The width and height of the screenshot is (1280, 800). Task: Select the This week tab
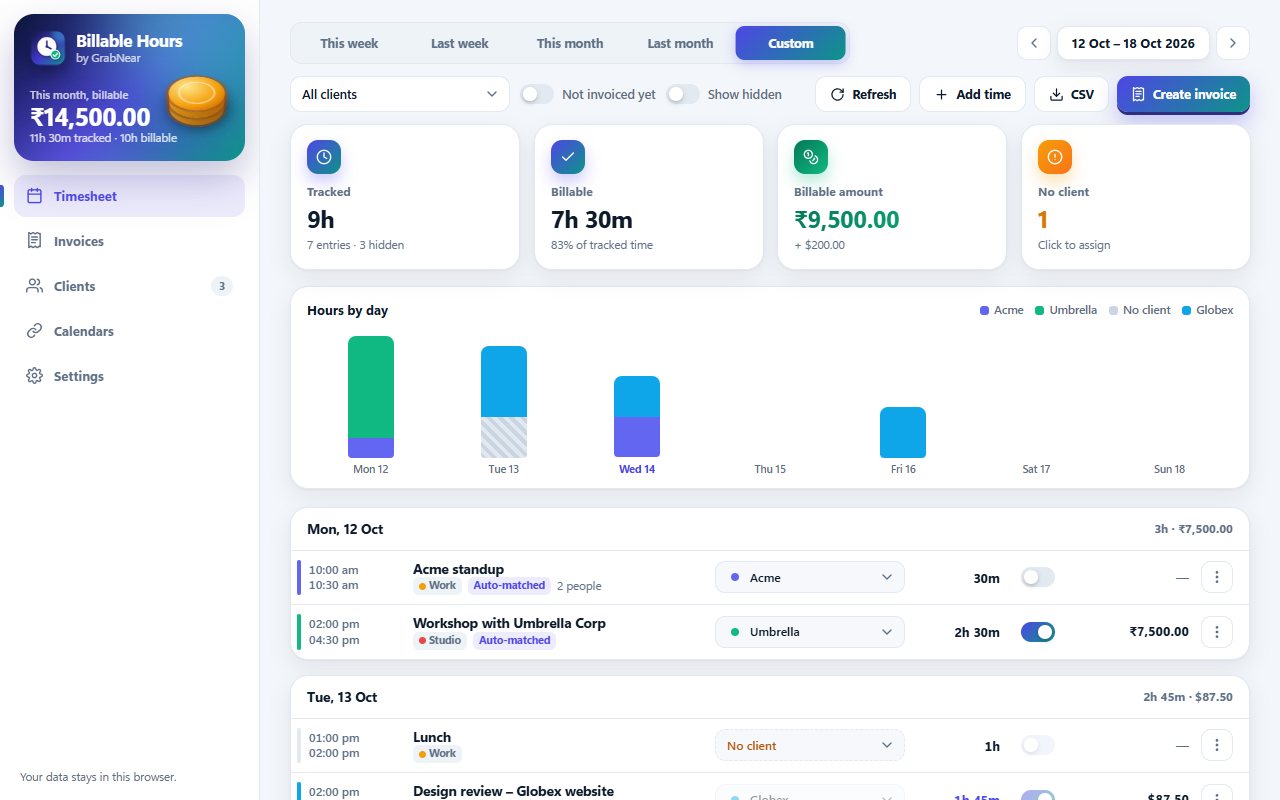(349, 43)
